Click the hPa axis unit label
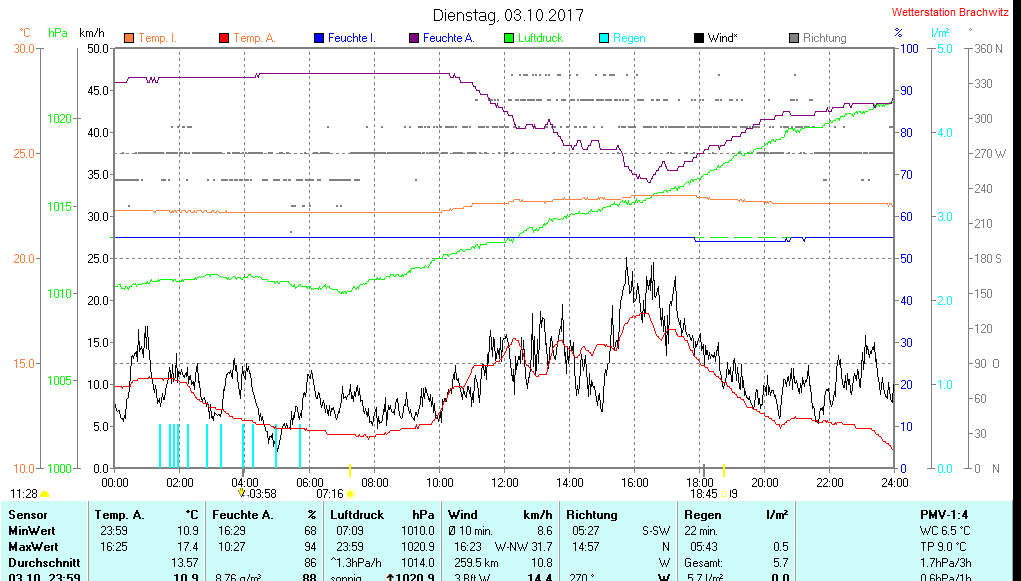 (x=58, y=33)
